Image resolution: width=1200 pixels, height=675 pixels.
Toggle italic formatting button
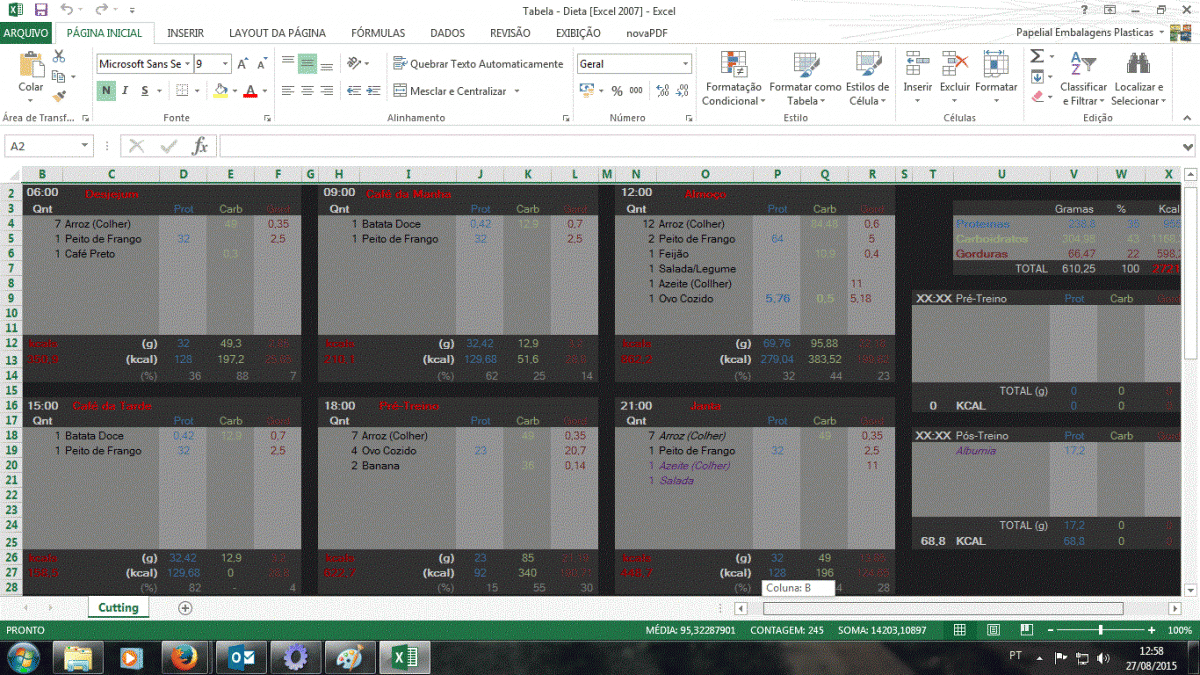coord(125,91)
